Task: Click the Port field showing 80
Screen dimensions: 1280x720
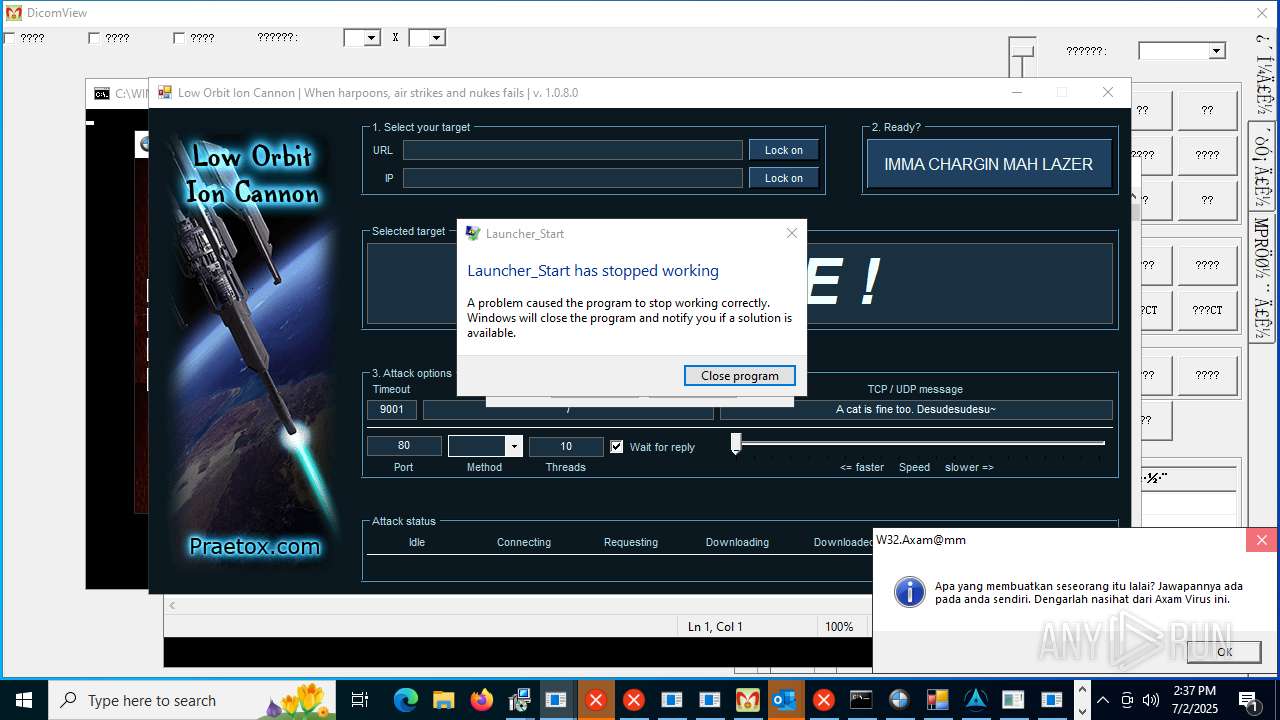Action: 404,446
